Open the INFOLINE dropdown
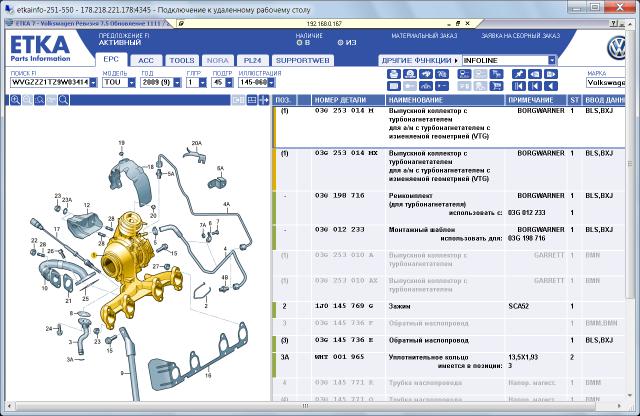The width and height of the screenshot is (640, 416). pos(552,60)
